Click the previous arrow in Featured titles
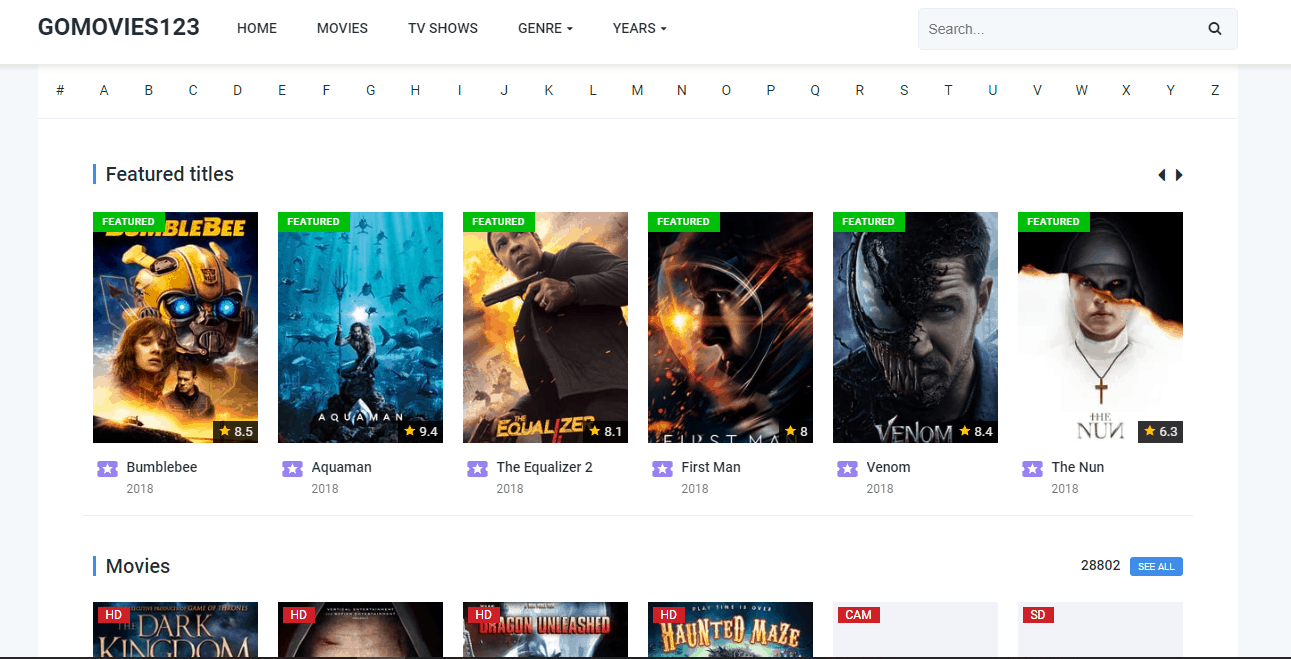1291x659 pixels. coord(1161,175)
